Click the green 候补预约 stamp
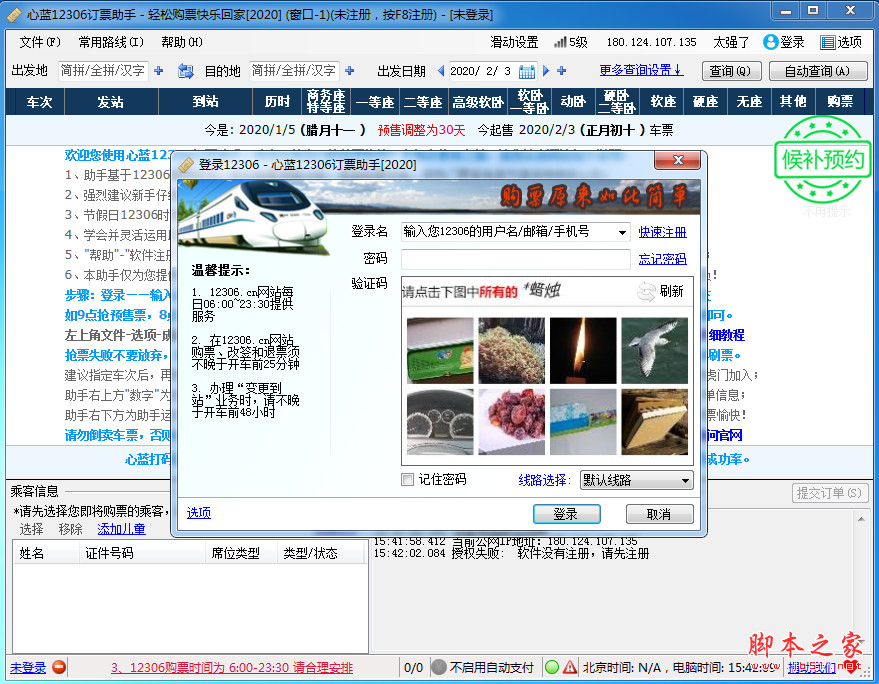This screenshot has width=879, height=684. click(x=822, y=160)
